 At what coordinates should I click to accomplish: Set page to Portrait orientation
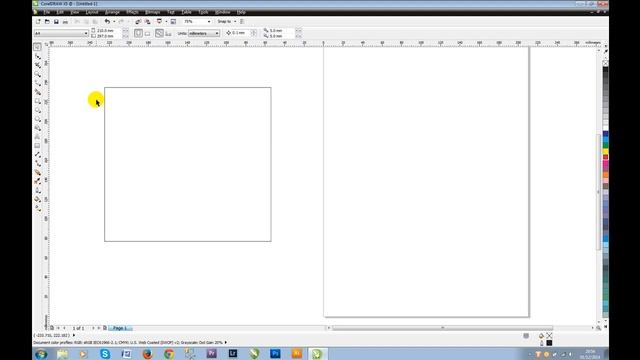[x=138, y=33]
